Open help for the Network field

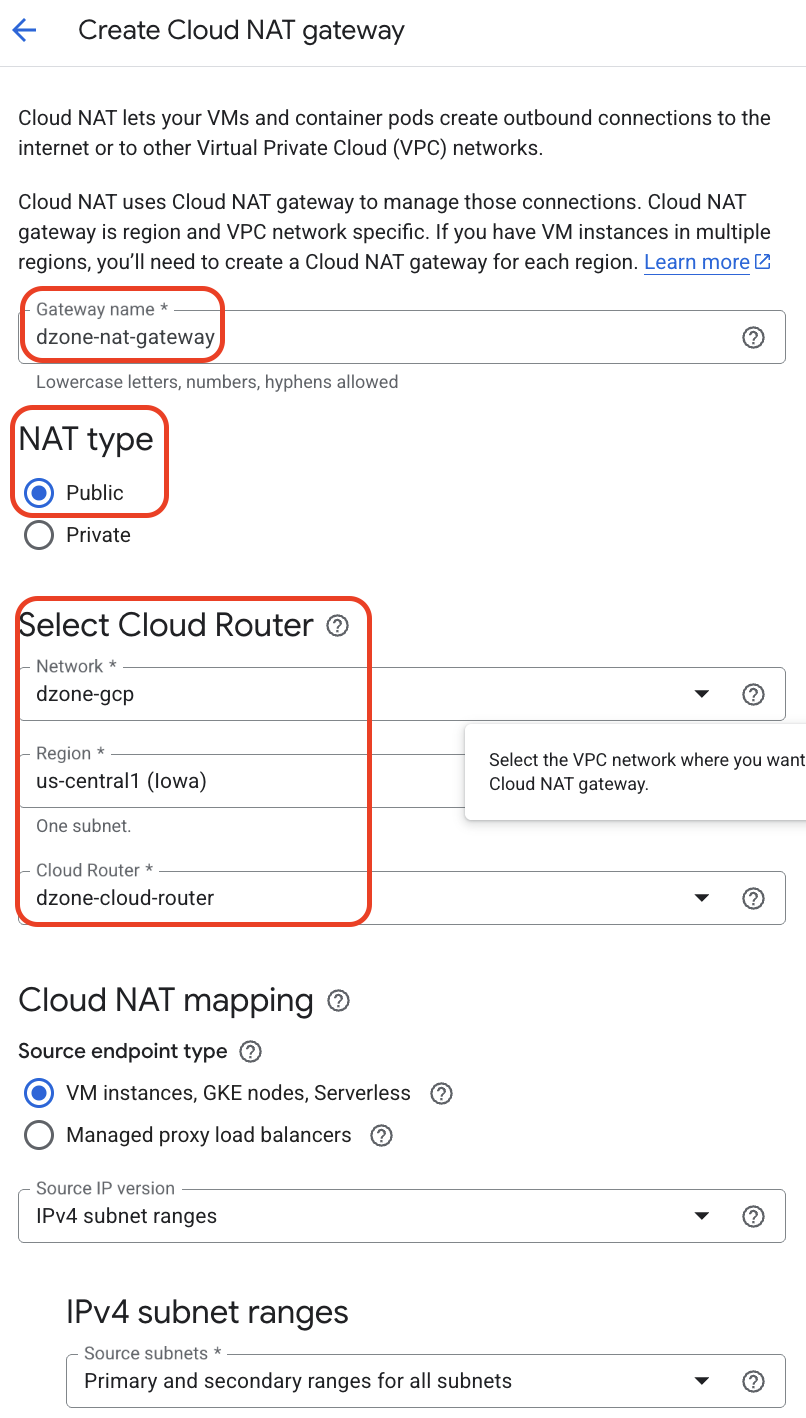click(753, 693)
